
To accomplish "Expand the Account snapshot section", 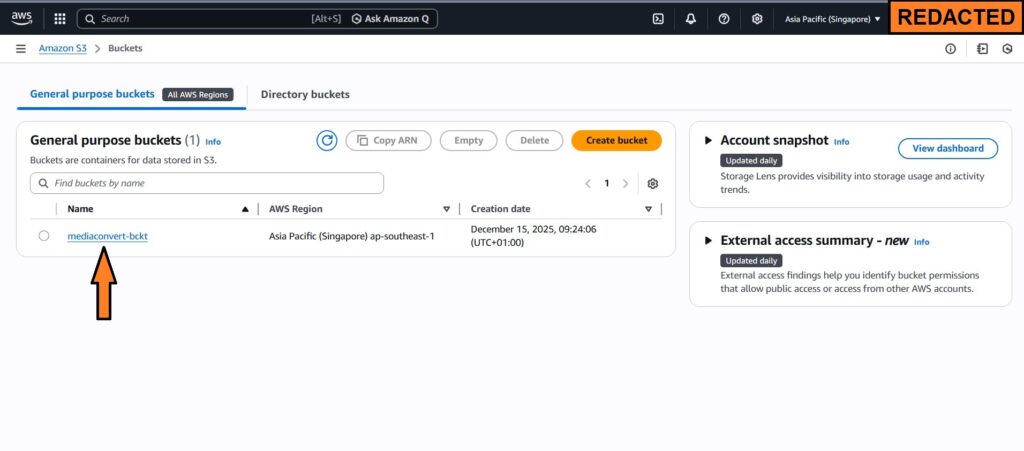I will click(709, 141).
